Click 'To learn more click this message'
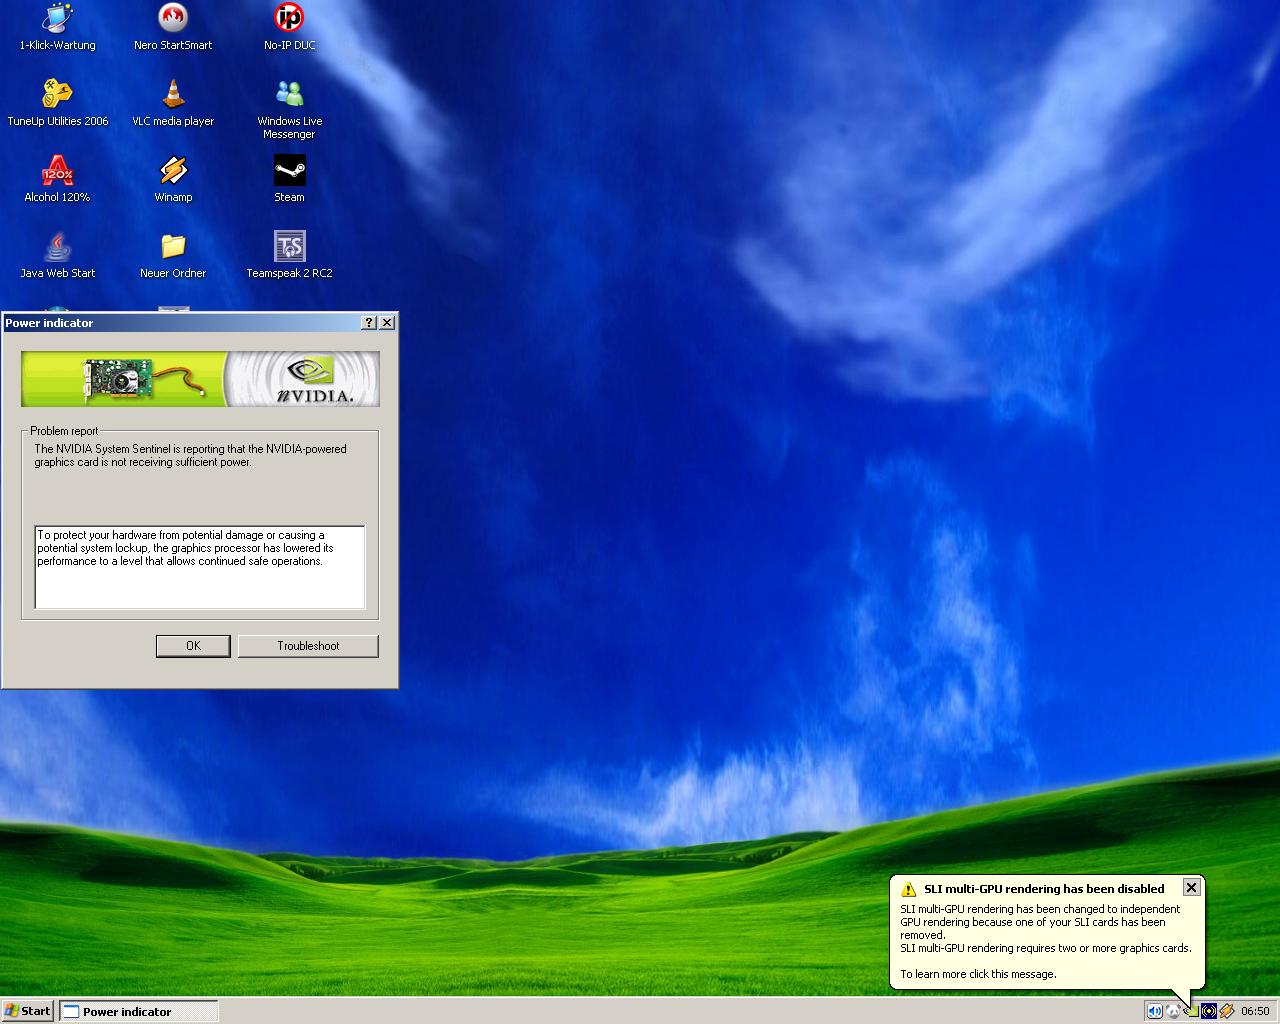 coord(978,974)
